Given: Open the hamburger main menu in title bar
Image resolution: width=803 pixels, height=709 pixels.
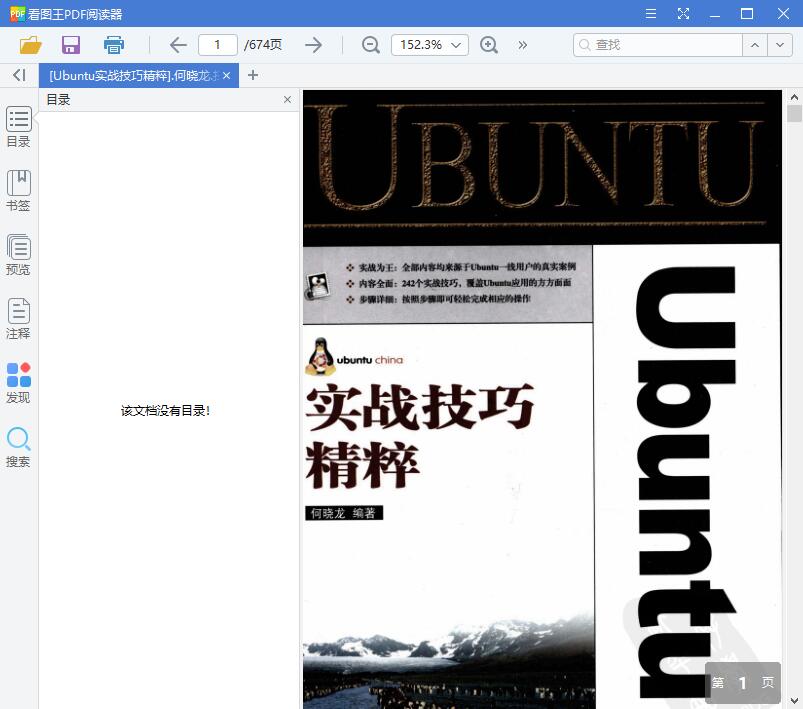Looking at the screenshot, I should click(650, 13).
